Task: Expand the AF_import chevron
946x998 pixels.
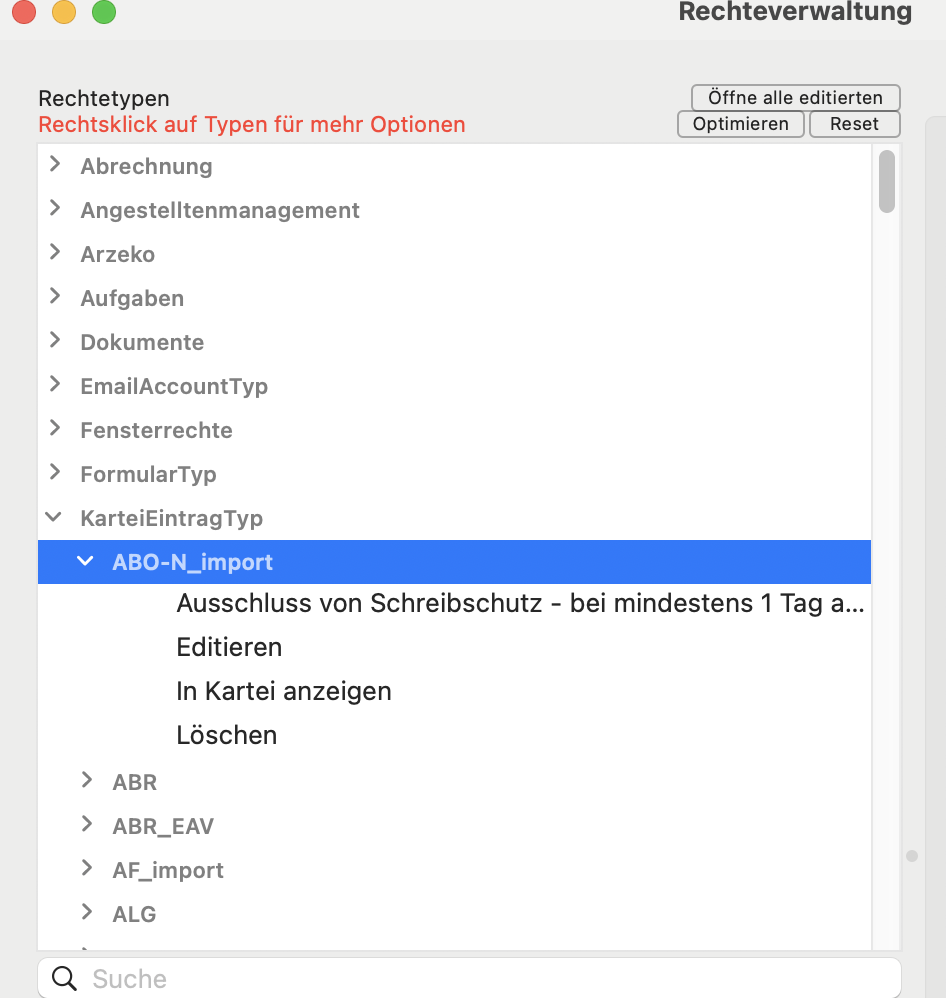Action: [87, 868]
